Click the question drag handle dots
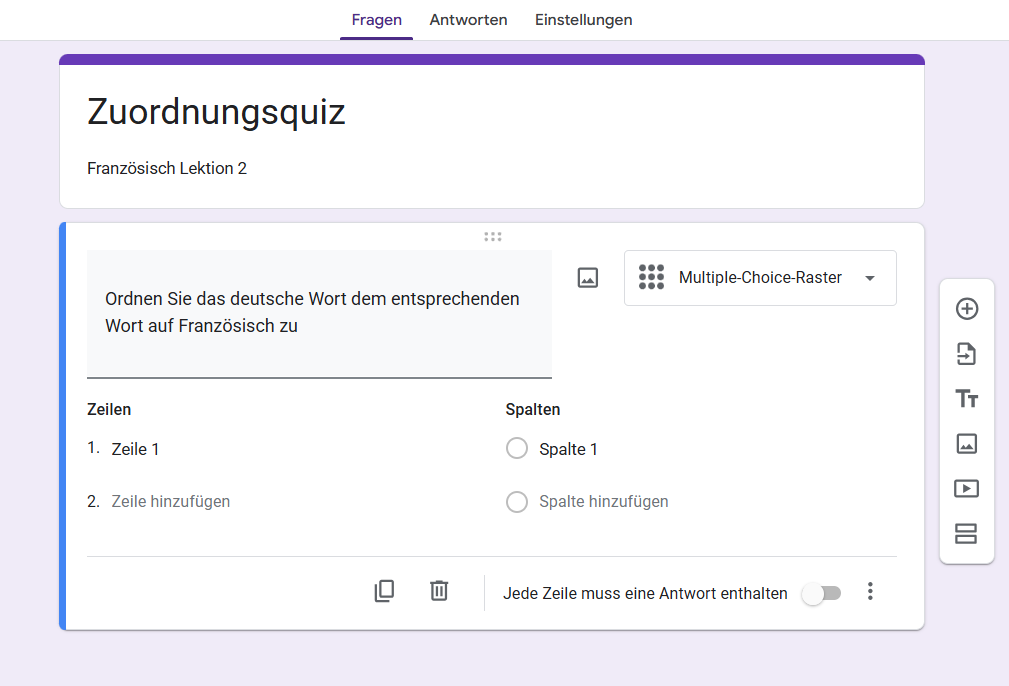The height and width of the screenshot is (686, 1009). [x=492, y=236]
